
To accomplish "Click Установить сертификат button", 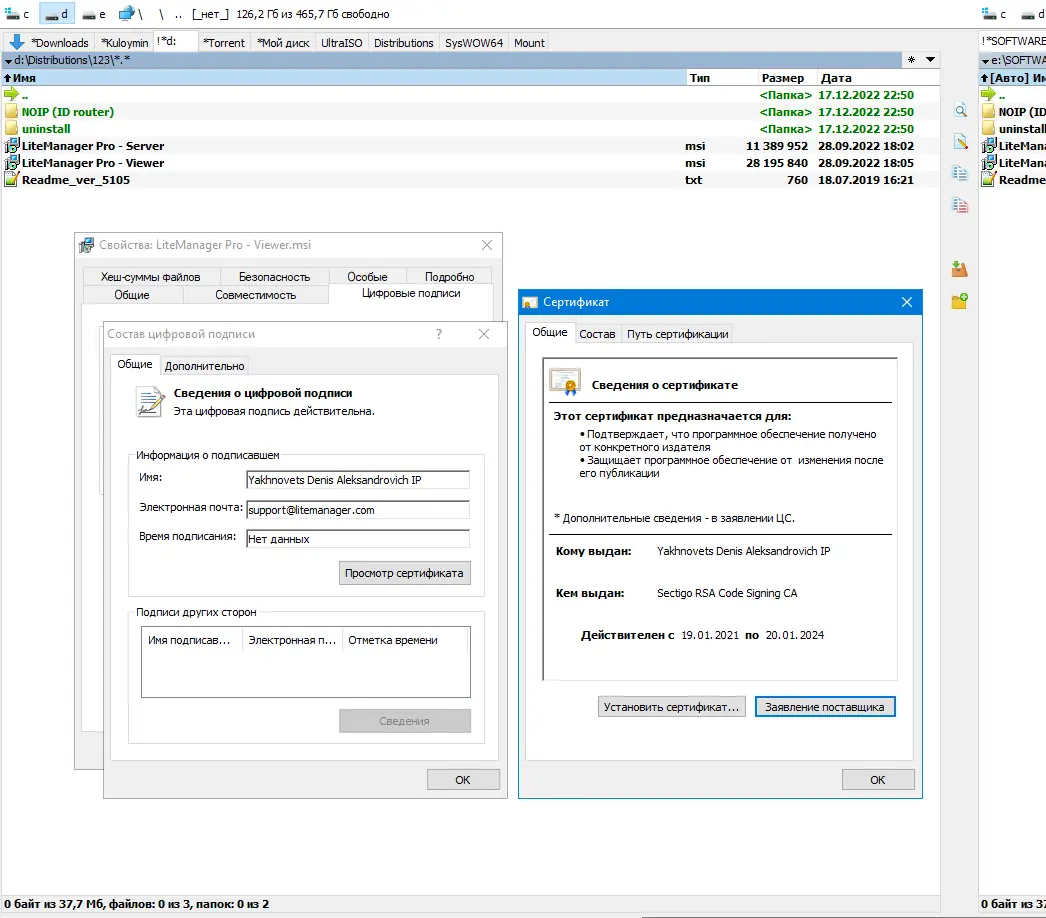I will pos(671,707).
